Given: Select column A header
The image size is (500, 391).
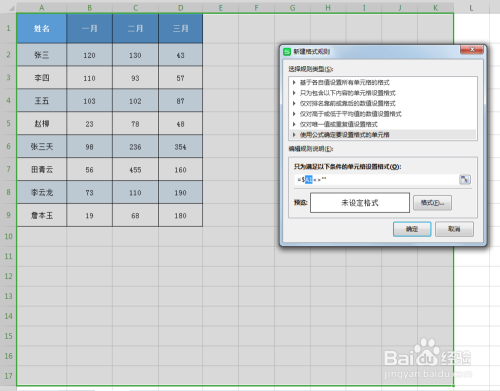Looking at the screenshot, I should (x=42, y=8).
